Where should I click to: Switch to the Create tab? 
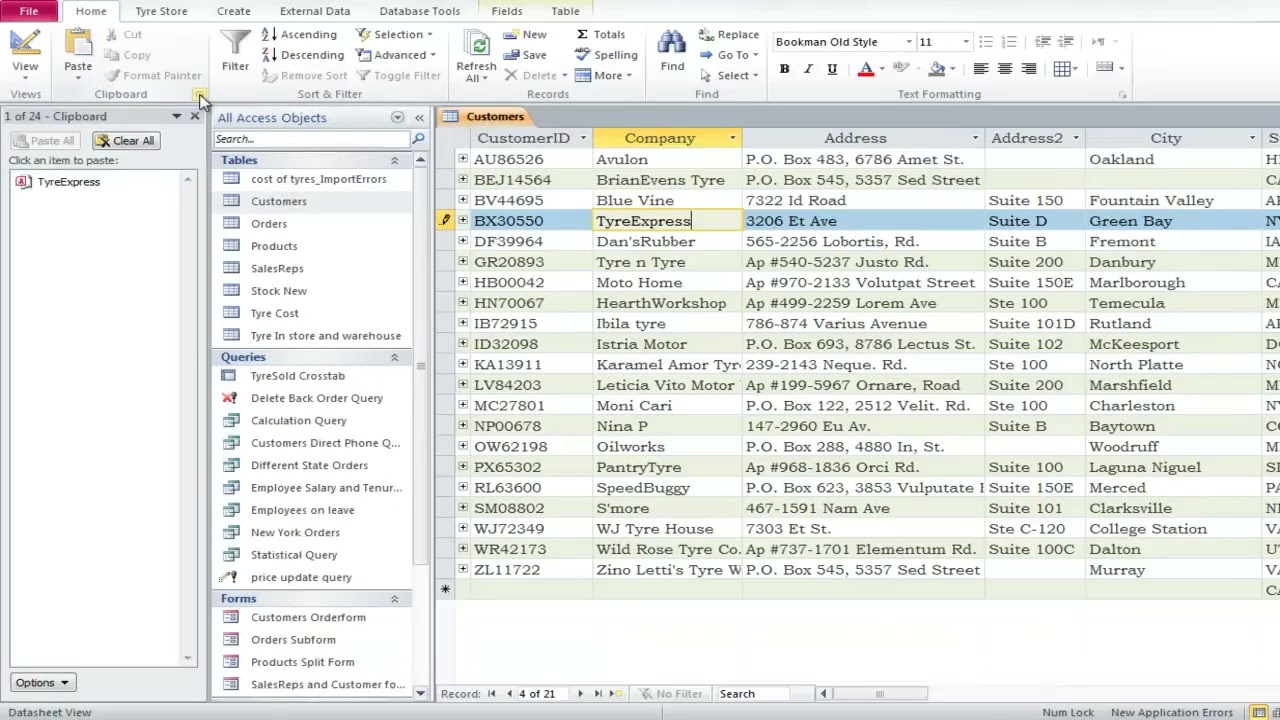(x=233, y=11)
